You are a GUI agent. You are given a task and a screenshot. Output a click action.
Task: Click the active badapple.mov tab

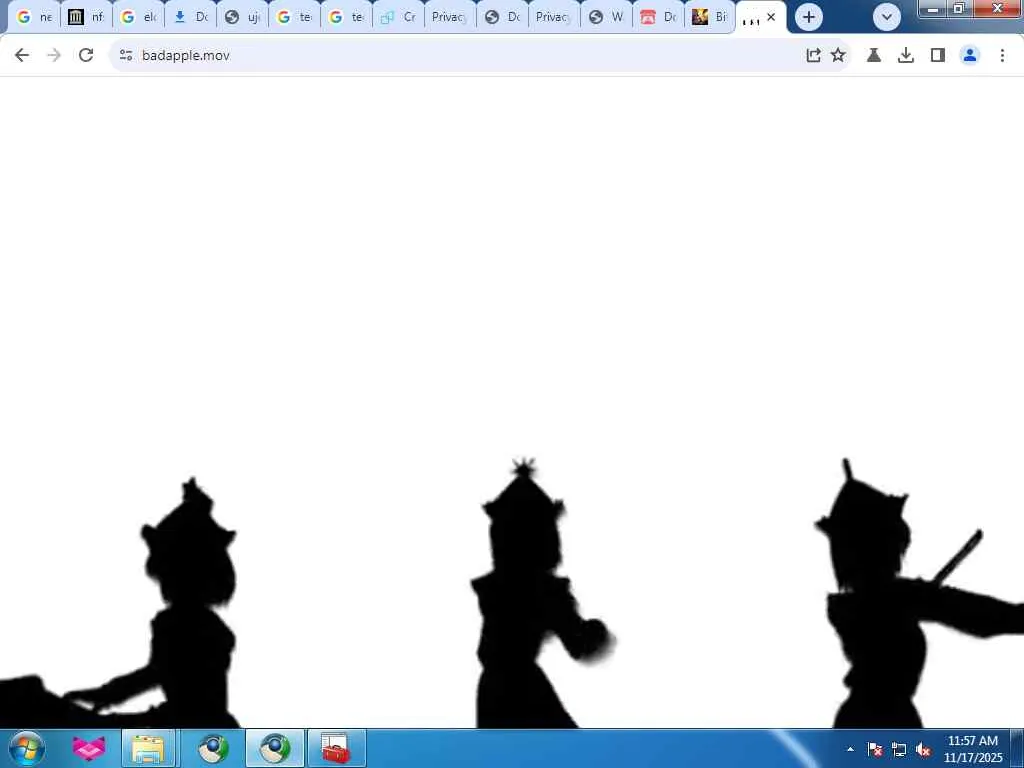tap(751, 18)
